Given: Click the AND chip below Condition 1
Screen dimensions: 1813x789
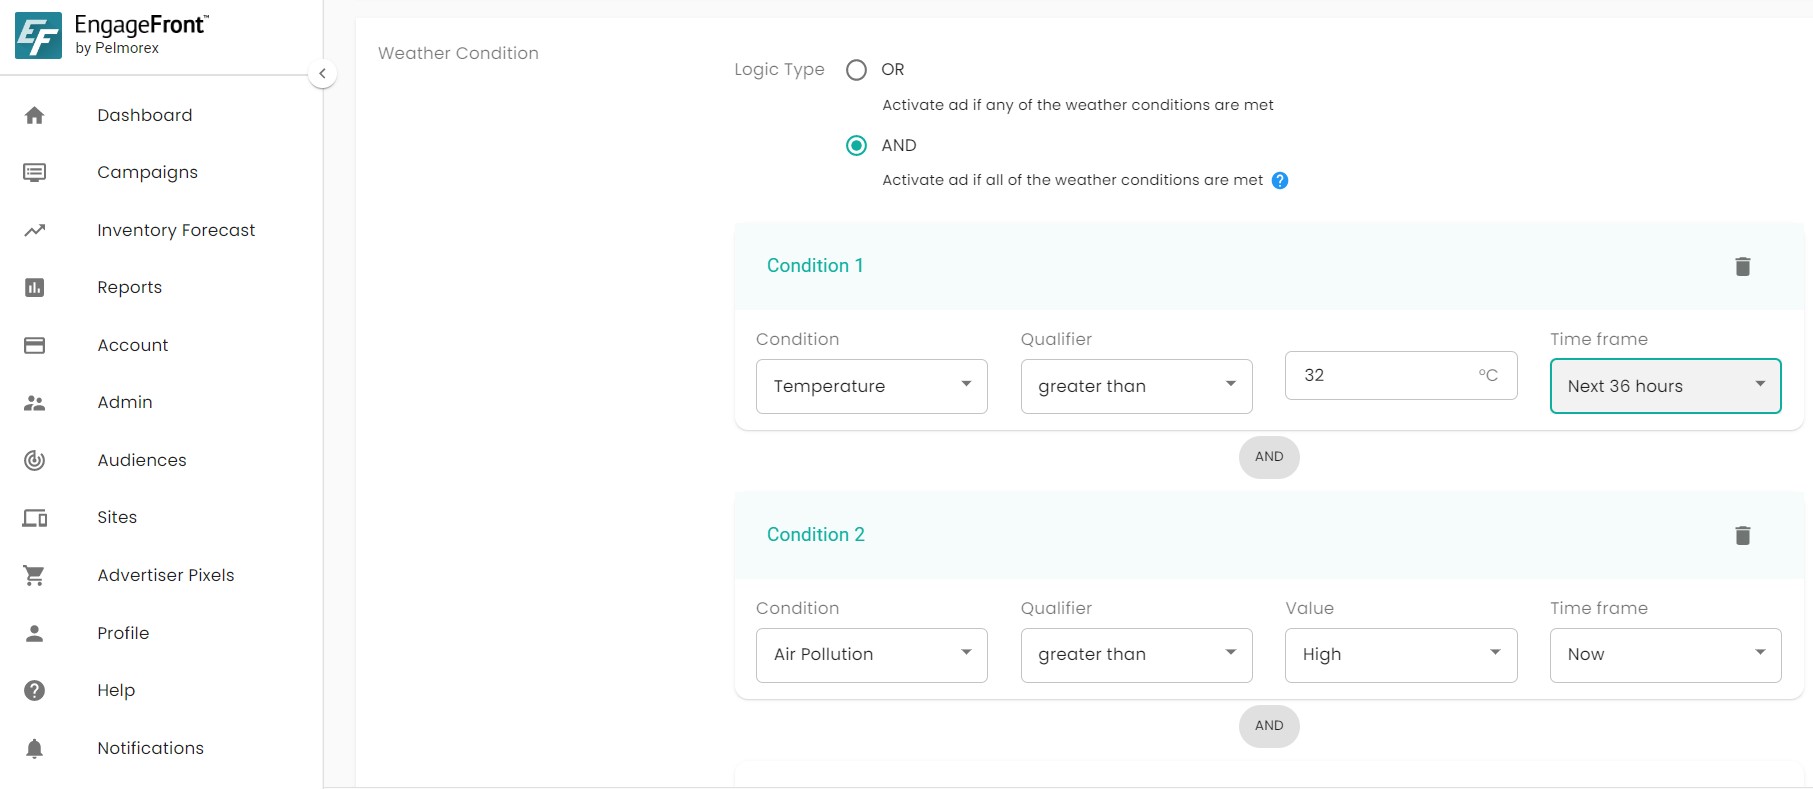Looking at the screenshot, I should coord(1269,457).
